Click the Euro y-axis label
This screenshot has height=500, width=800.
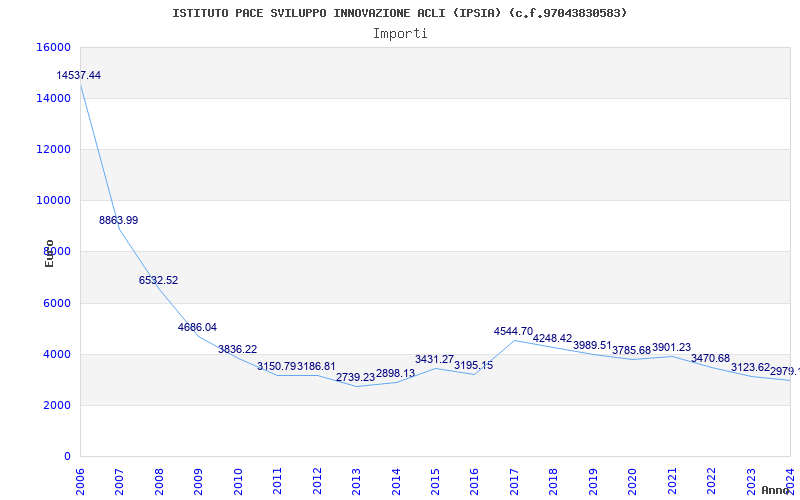click(49, 253)
